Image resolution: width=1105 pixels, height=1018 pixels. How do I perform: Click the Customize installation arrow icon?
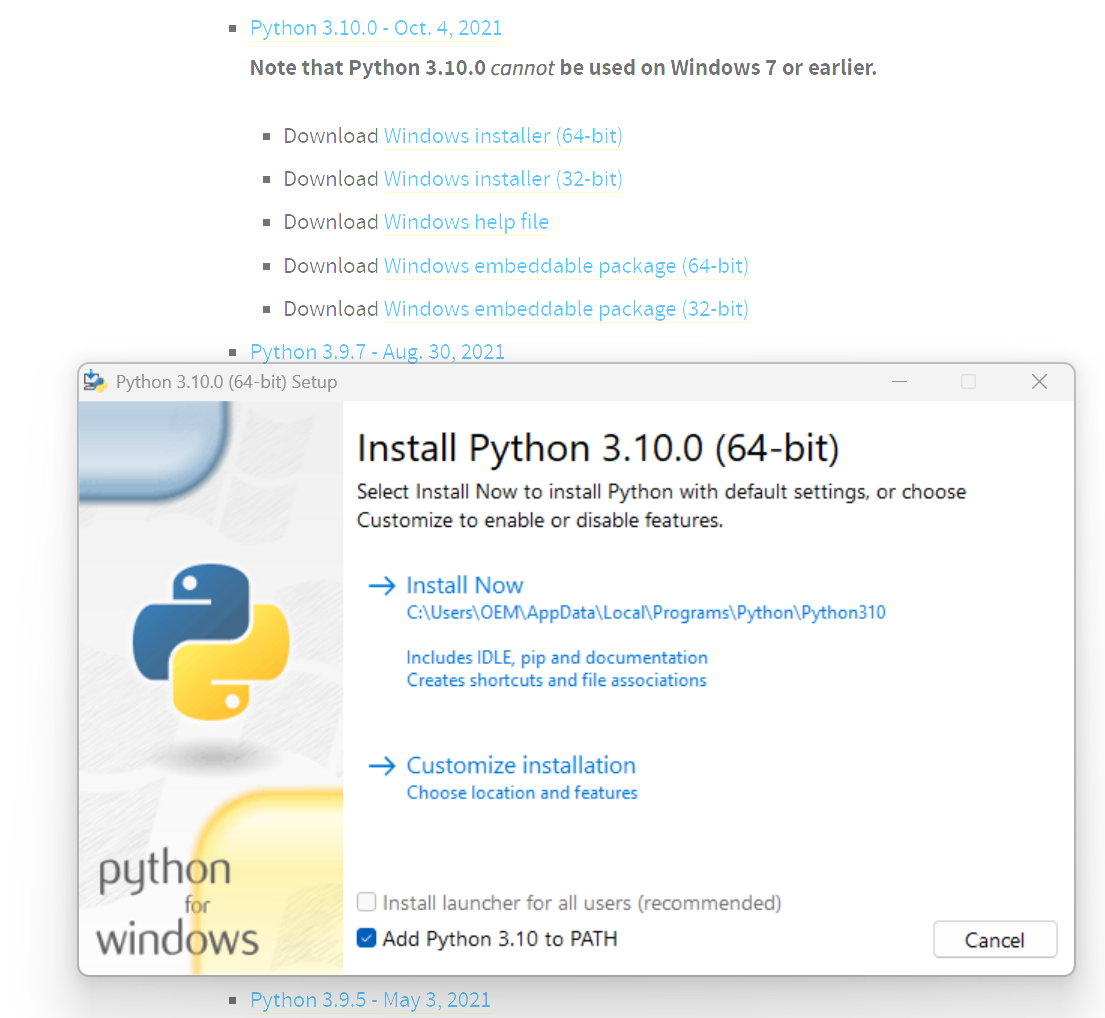(382, 766)
